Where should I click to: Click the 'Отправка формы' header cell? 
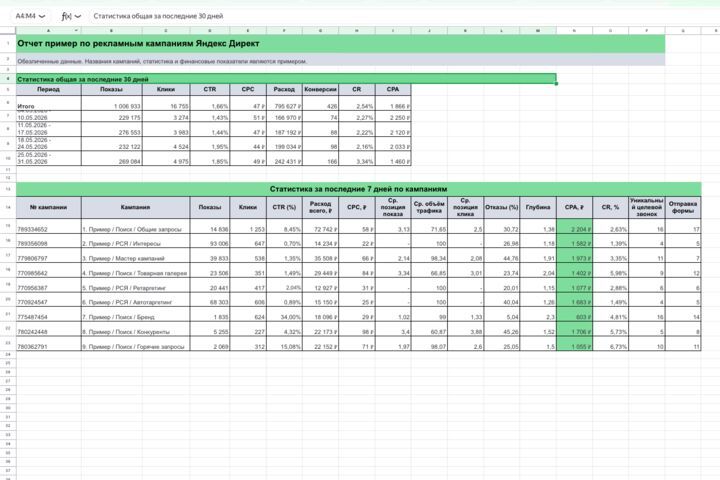click(683, 207)
